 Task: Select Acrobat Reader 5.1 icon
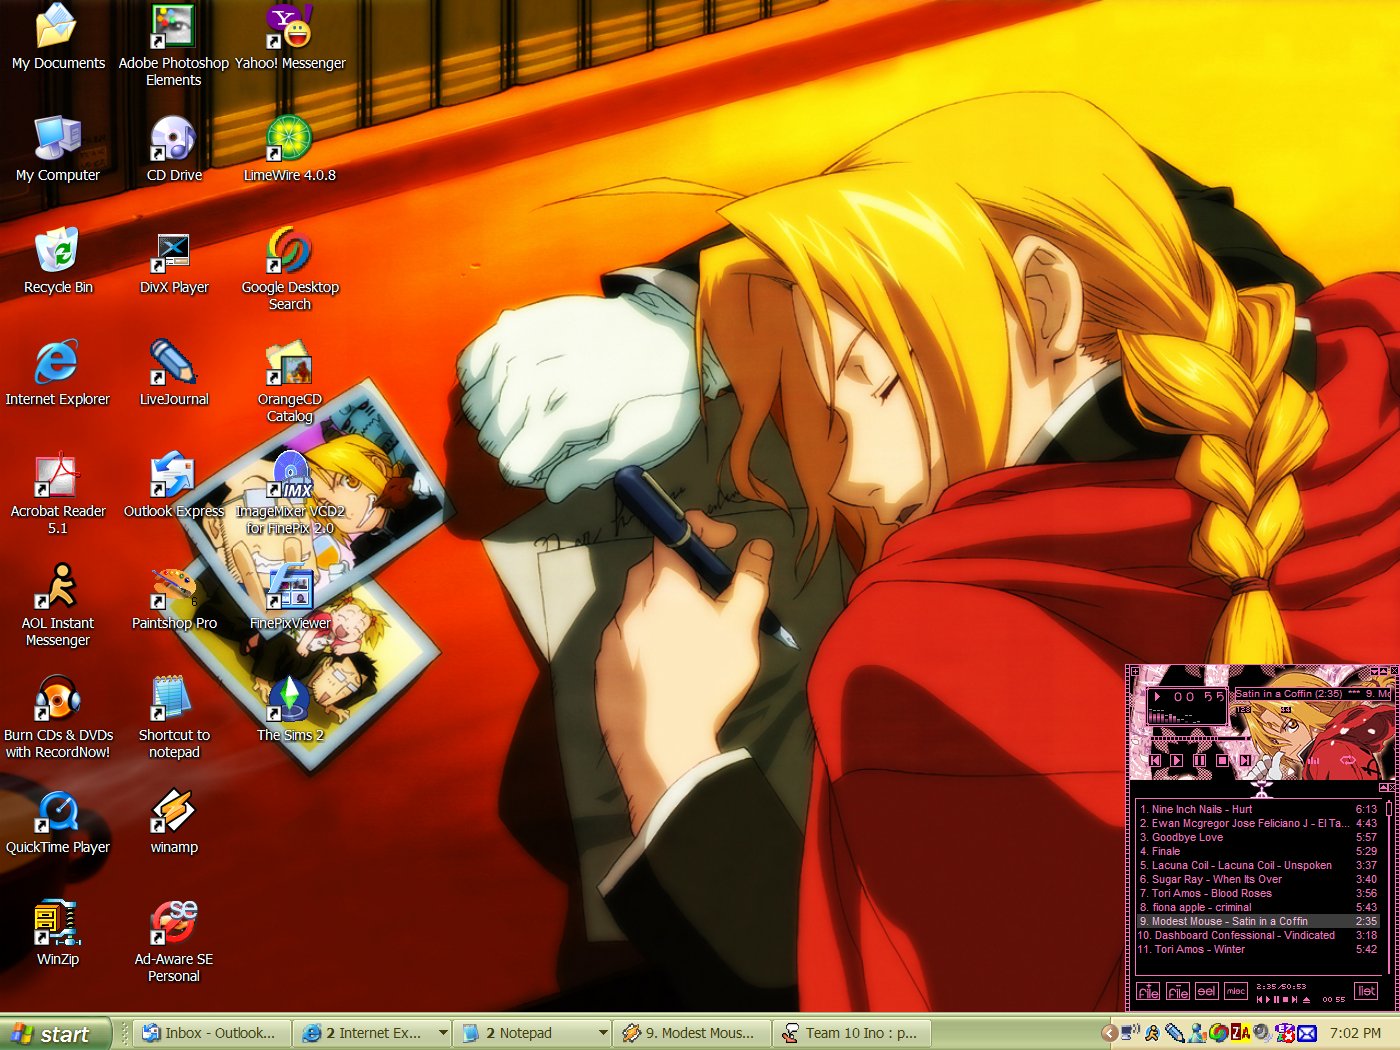58,494
